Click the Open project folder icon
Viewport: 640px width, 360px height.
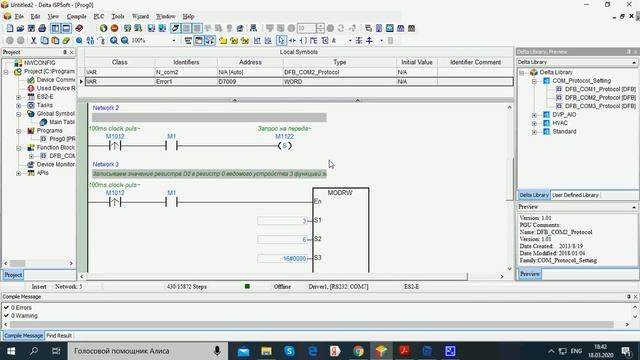coord(20,28)
